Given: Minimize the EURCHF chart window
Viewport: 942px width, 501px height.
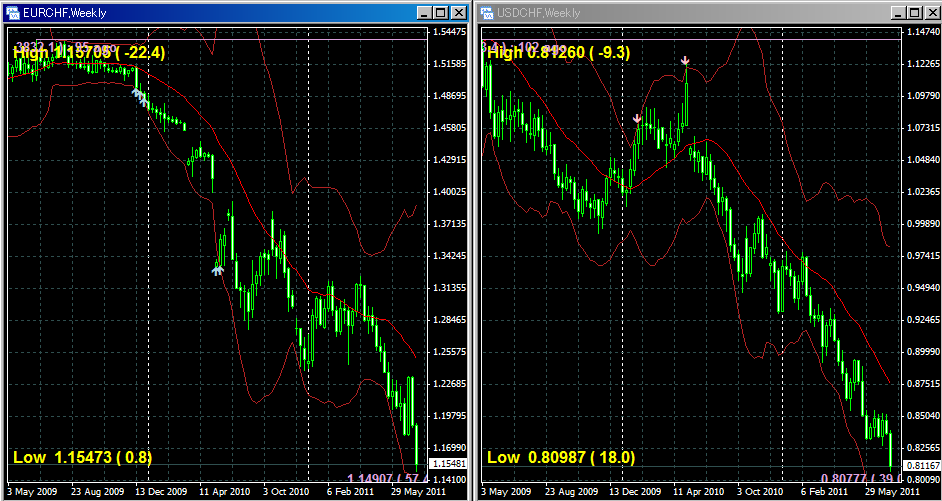Looking at the screenshot, I should pyautogui.click(x=425, y=13).
